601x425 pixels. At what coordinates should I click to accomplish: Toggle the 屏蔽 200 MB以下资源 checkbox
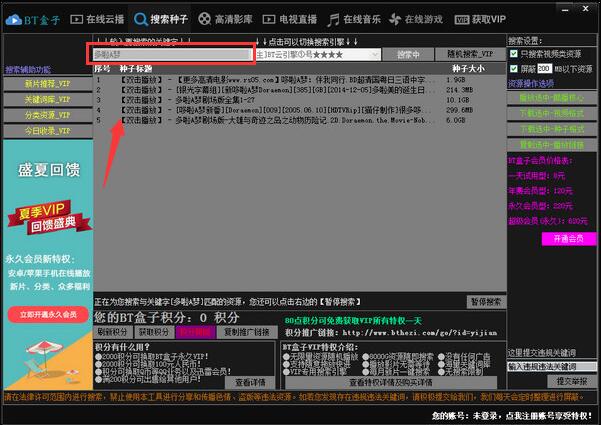pyautogui.click(x=514, y=69)
